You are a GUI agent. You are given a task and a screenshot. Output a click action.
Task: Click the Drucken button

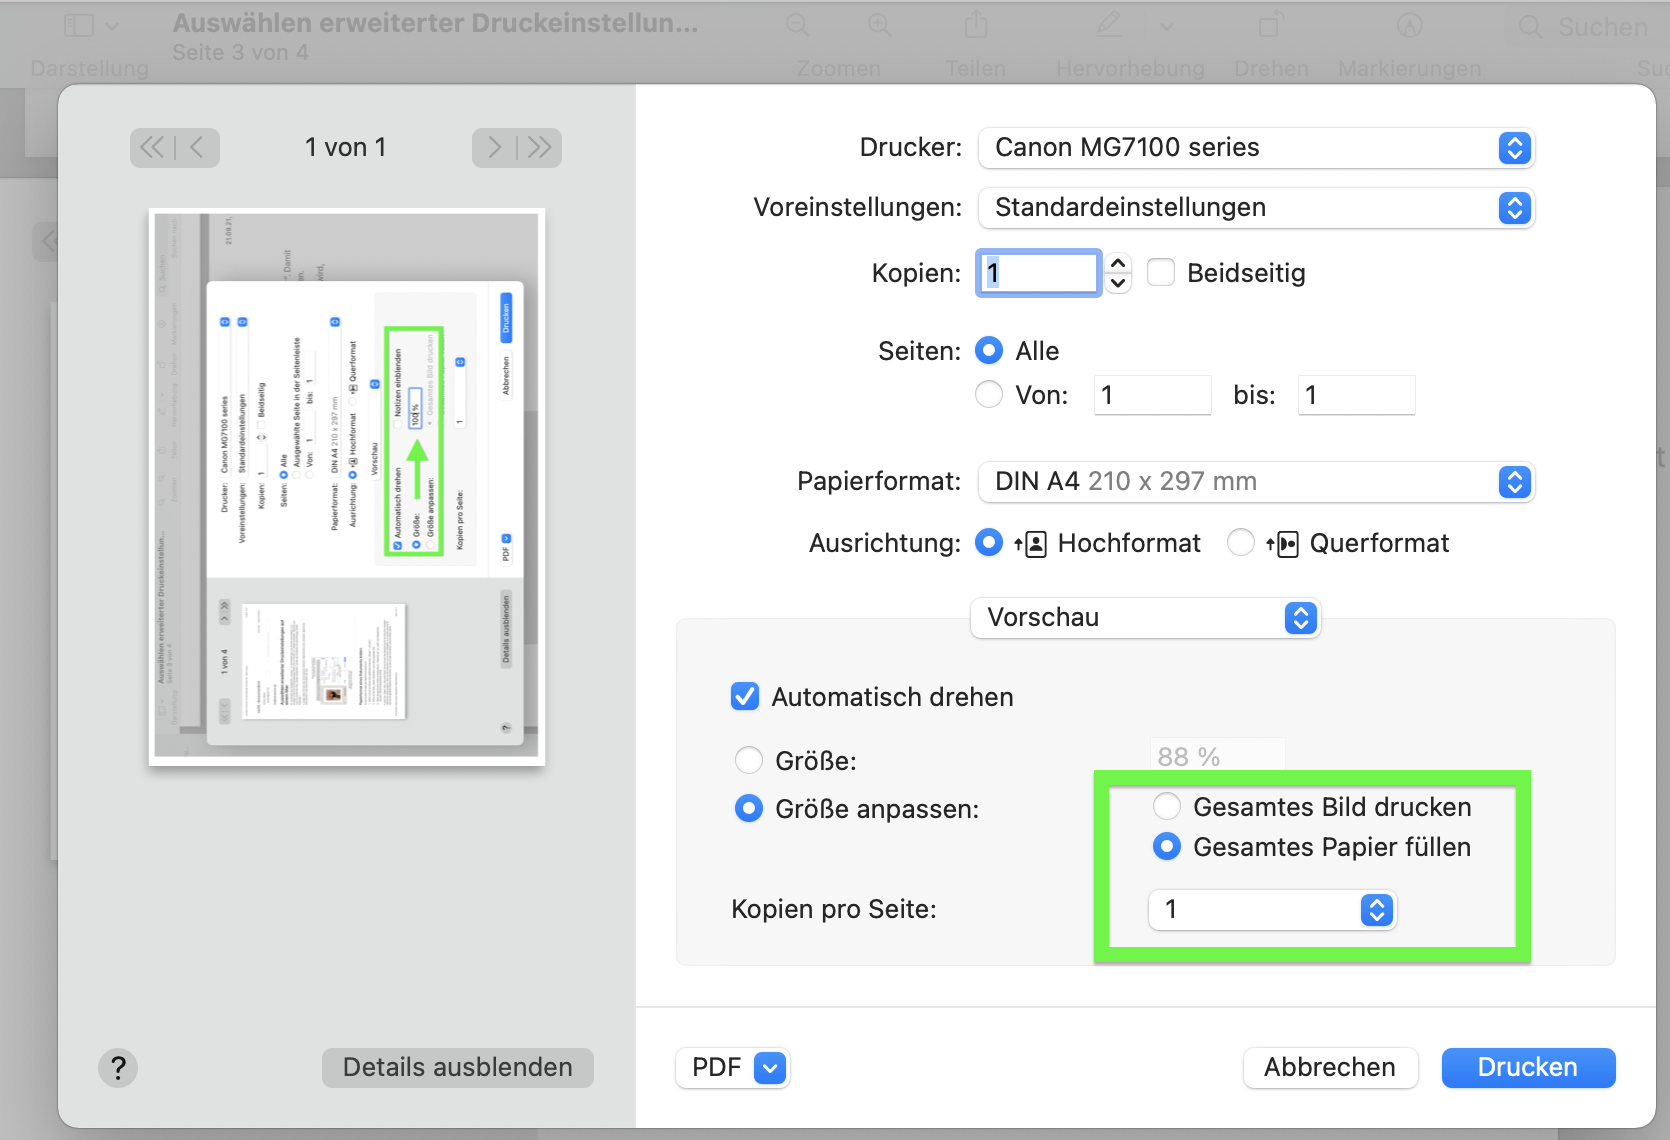click(x=1527, y=1068)
